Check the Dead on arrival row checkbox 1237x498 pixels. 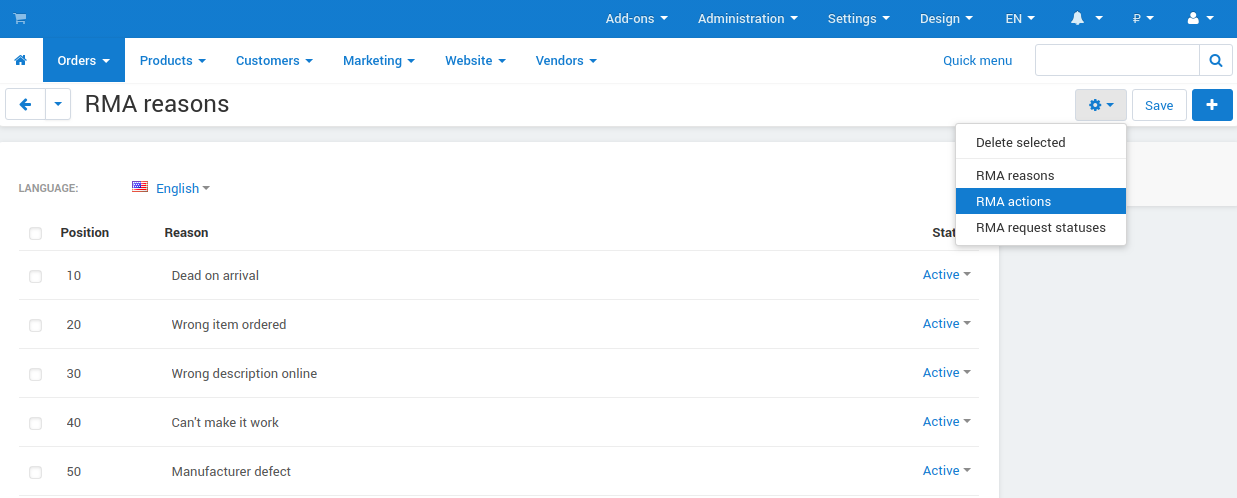tap(36, 276)
